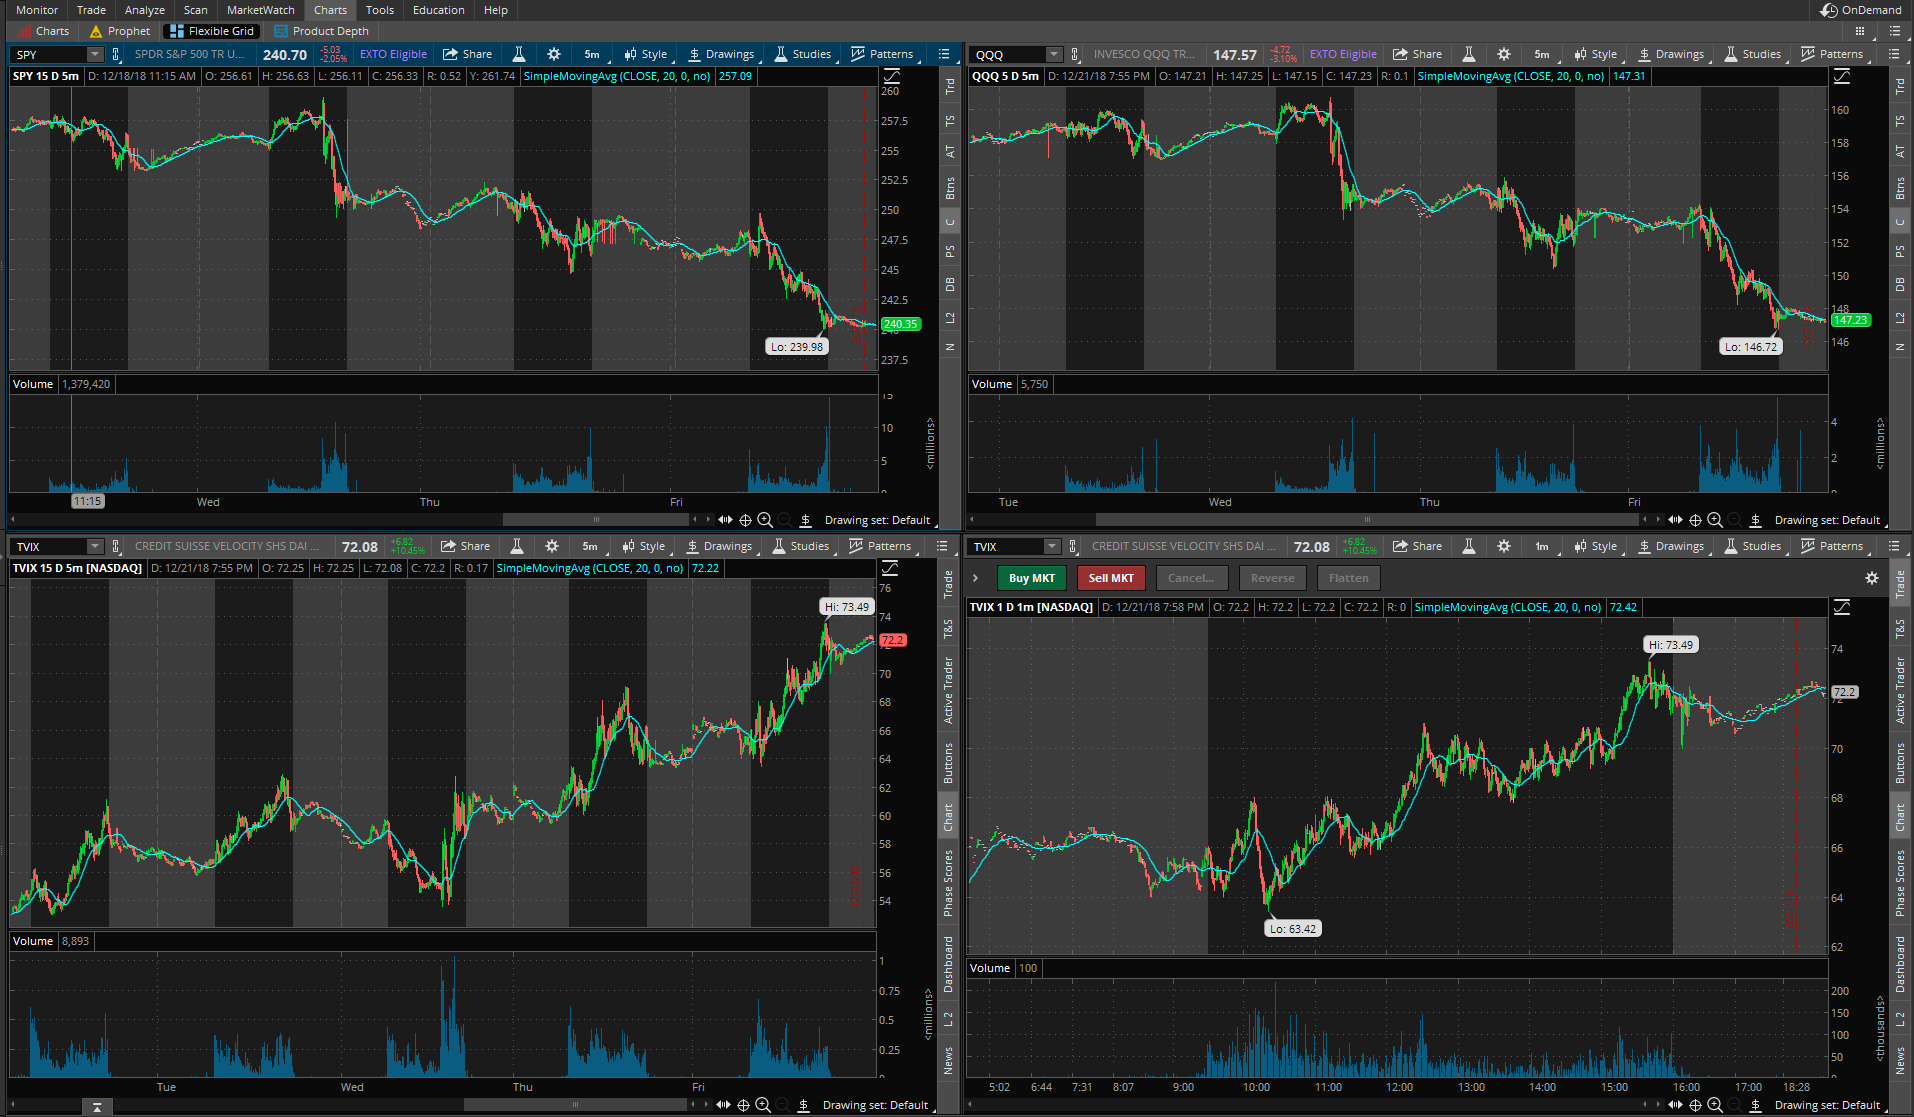Viewport: 1914px width, 1117px height.
Task: Open Active Trader settings gear icon
Action: tap(1872, 578)
